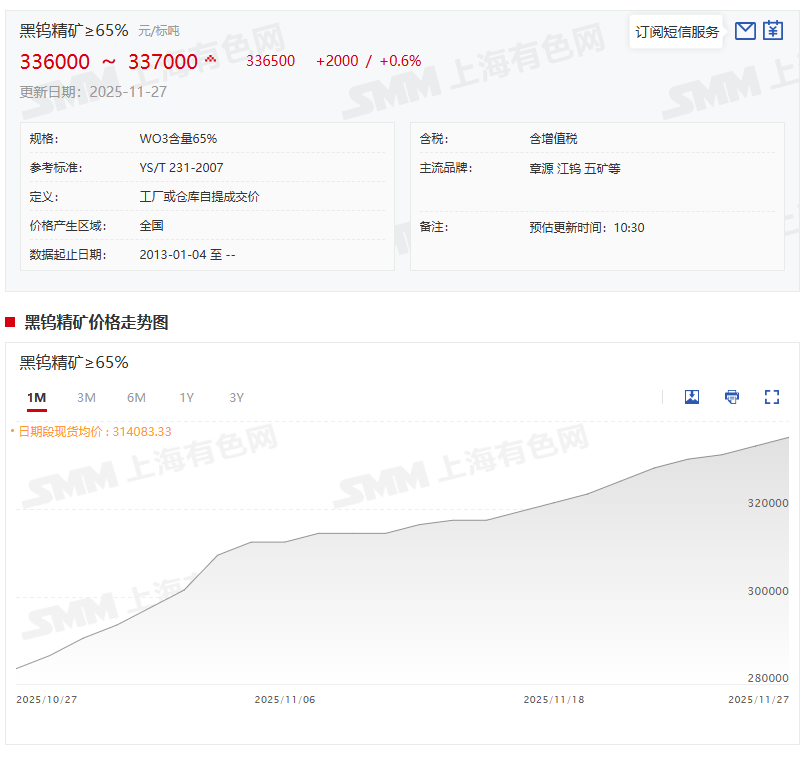Switch chart to 6M range

(137, 398)
